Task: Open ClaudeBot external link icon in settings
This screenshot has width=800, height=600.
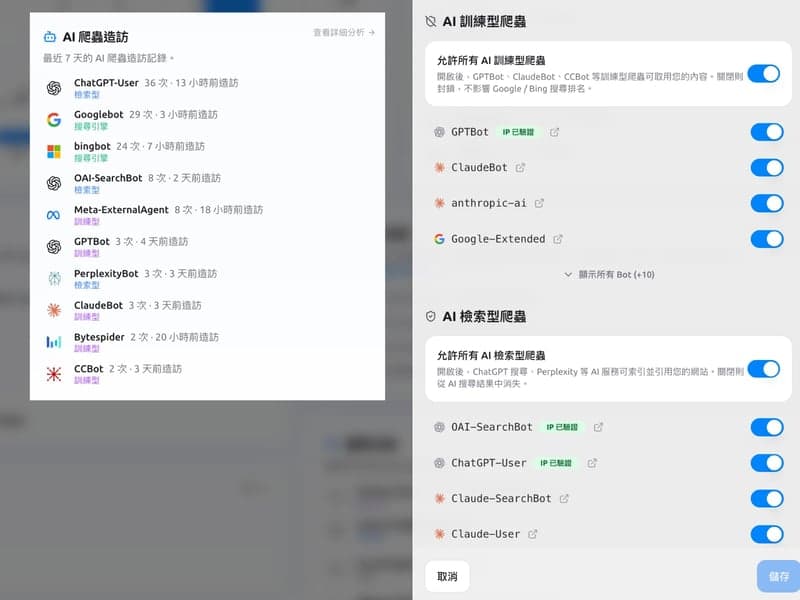Action: [x=520, y=167]
